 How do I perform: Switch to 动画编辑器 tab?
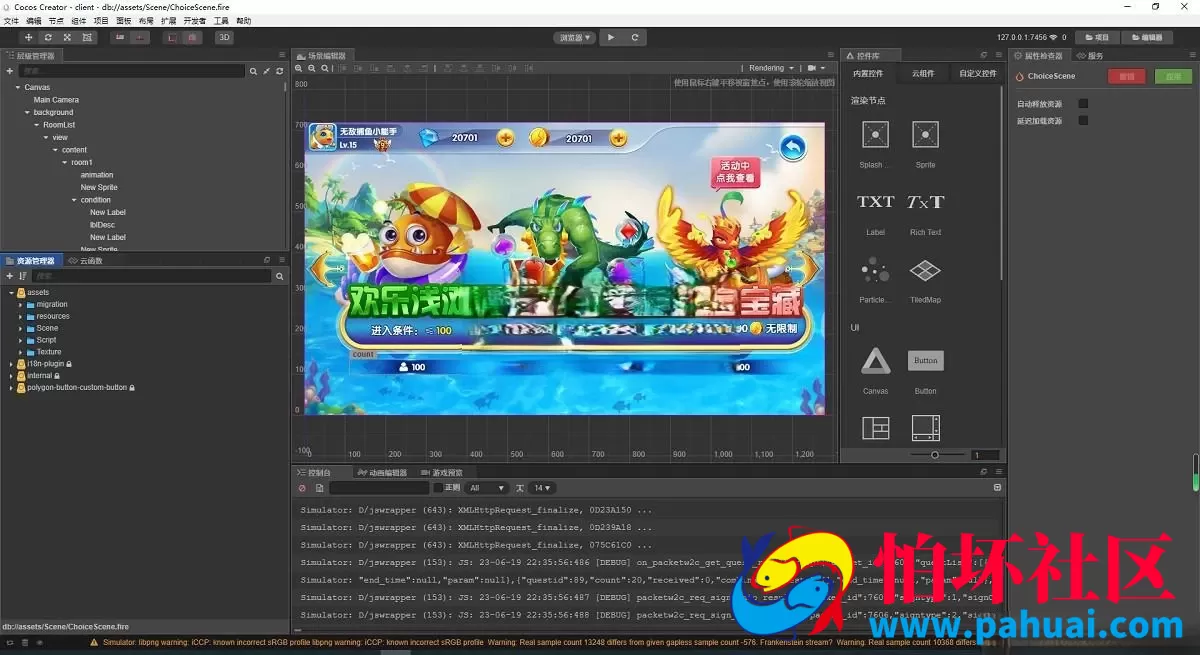[382, 472]
